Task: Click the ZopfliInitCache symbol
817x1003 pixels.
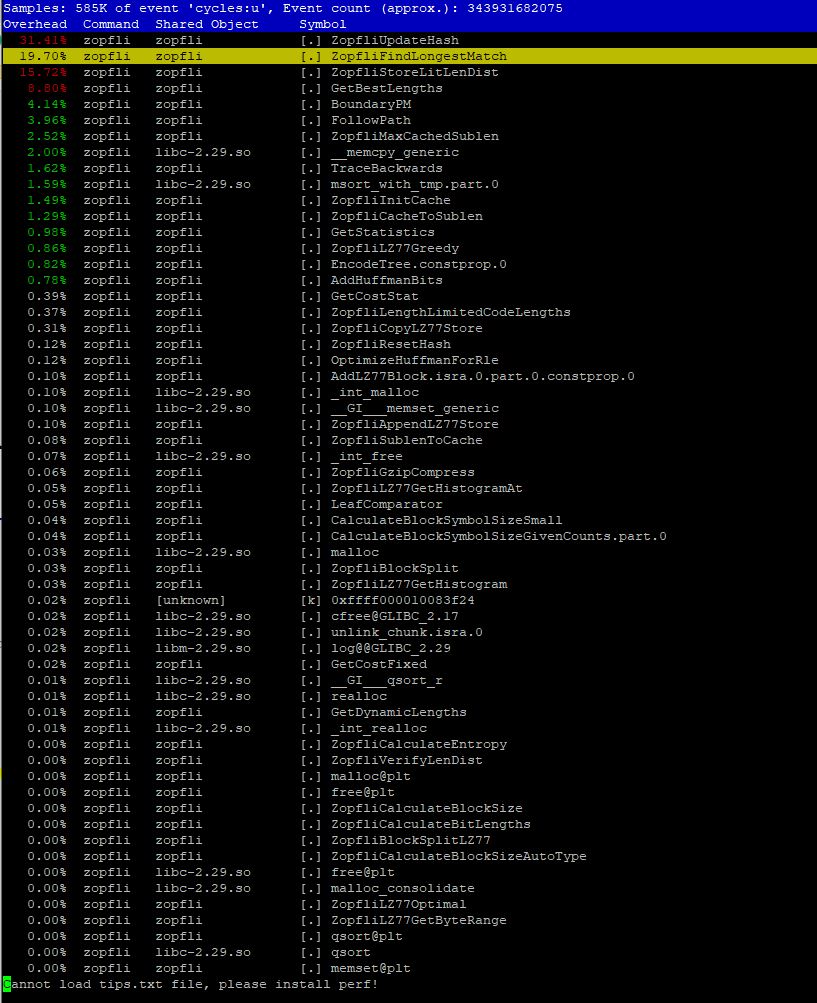Action: [390, 200]
